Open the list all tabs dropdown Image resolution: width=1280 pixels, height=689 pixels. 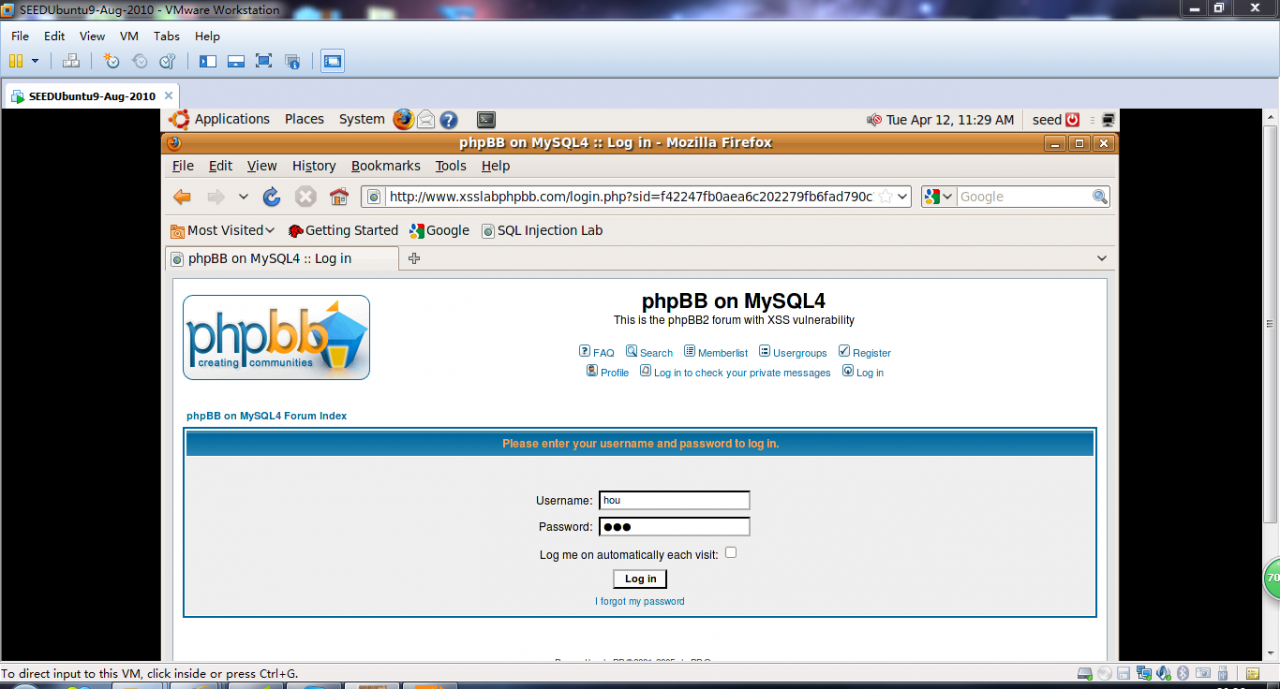(x=1101, y=258)
